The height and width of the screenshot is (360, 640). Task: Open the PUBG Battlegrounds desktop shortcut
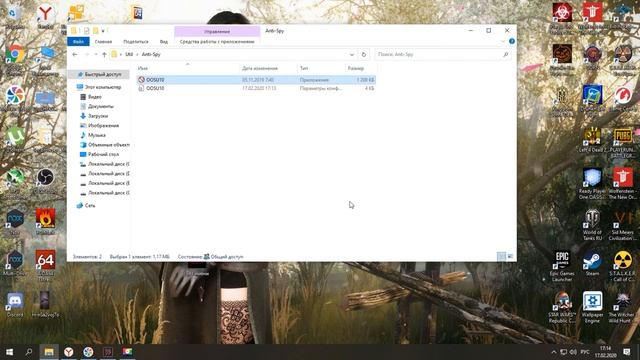(x=622, y=143)
